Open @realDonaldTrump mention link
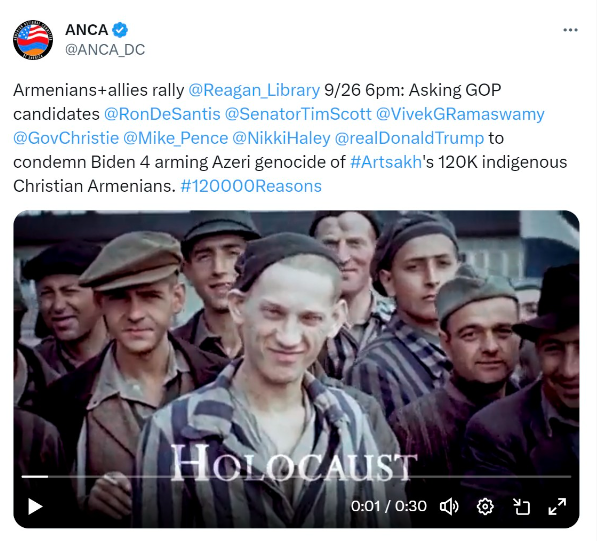 point(409,138)
